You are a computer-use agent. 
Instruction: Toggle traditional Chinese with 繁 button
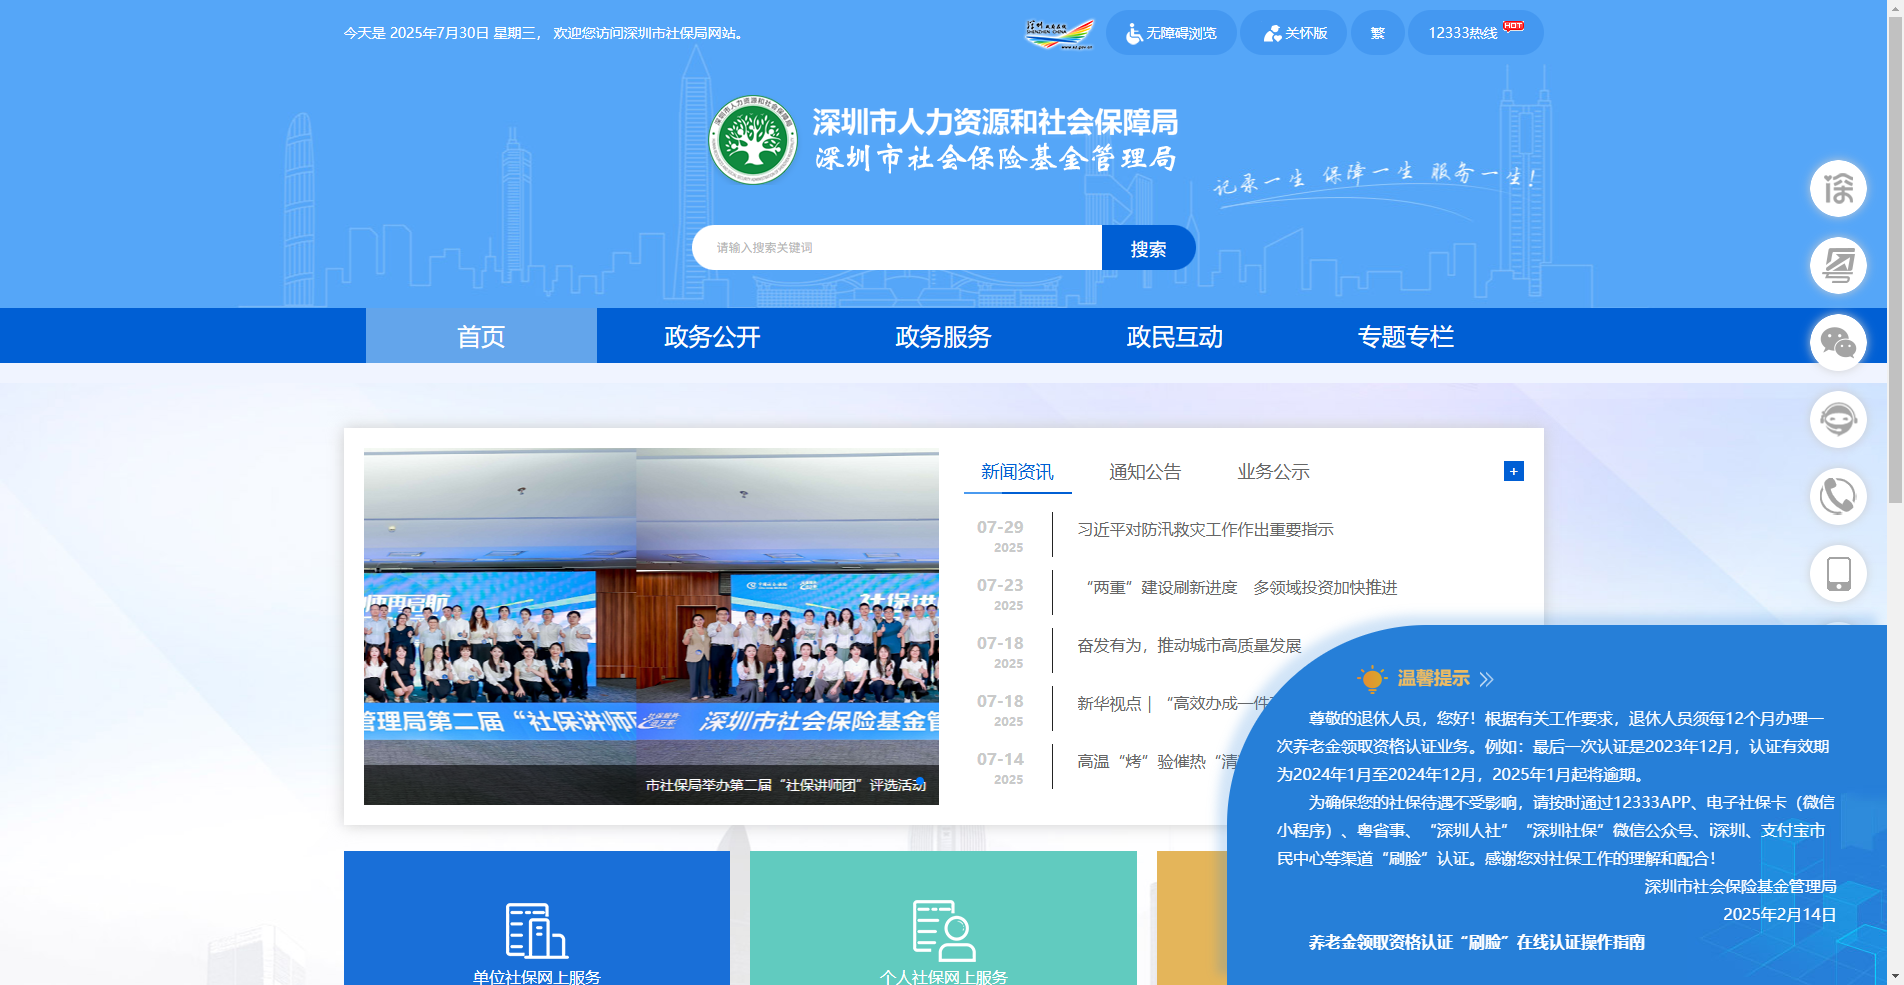pyautogui.click(x=1377, y=32)
